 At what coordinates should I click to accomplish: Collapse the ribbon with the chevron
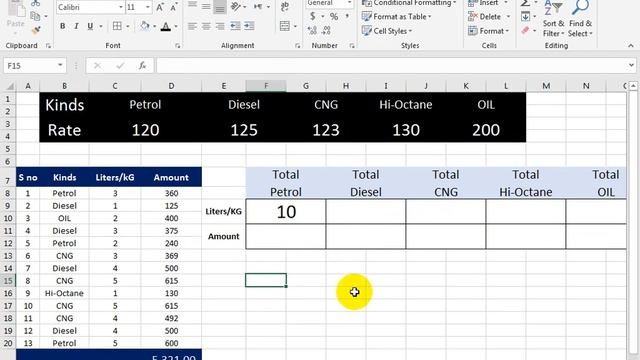point(631,46)
